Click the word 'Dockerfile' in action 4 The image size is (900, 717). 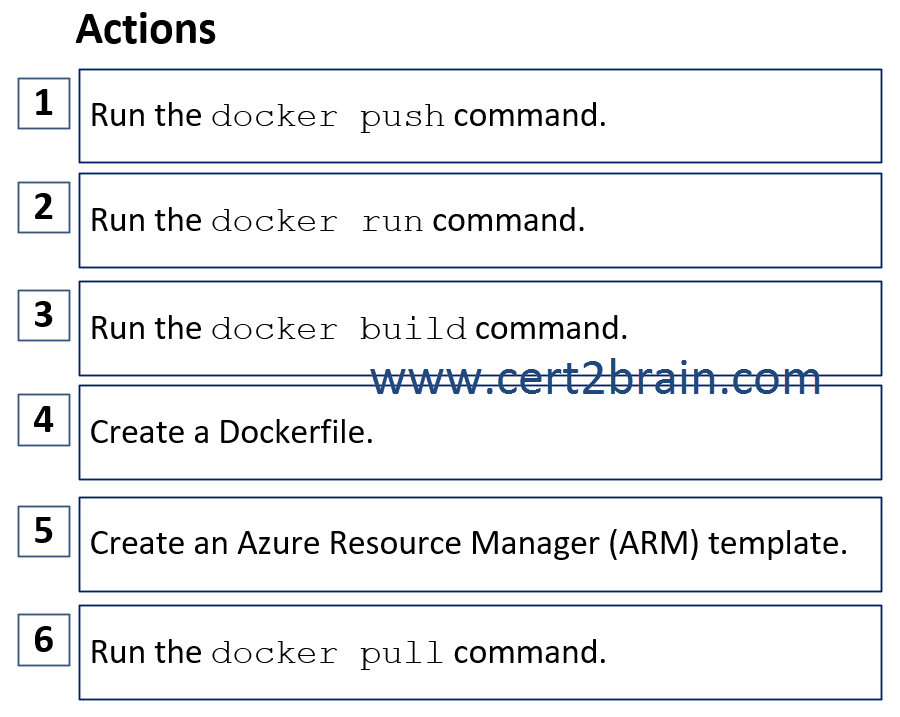pyautogui.click(x=296, y=432)
